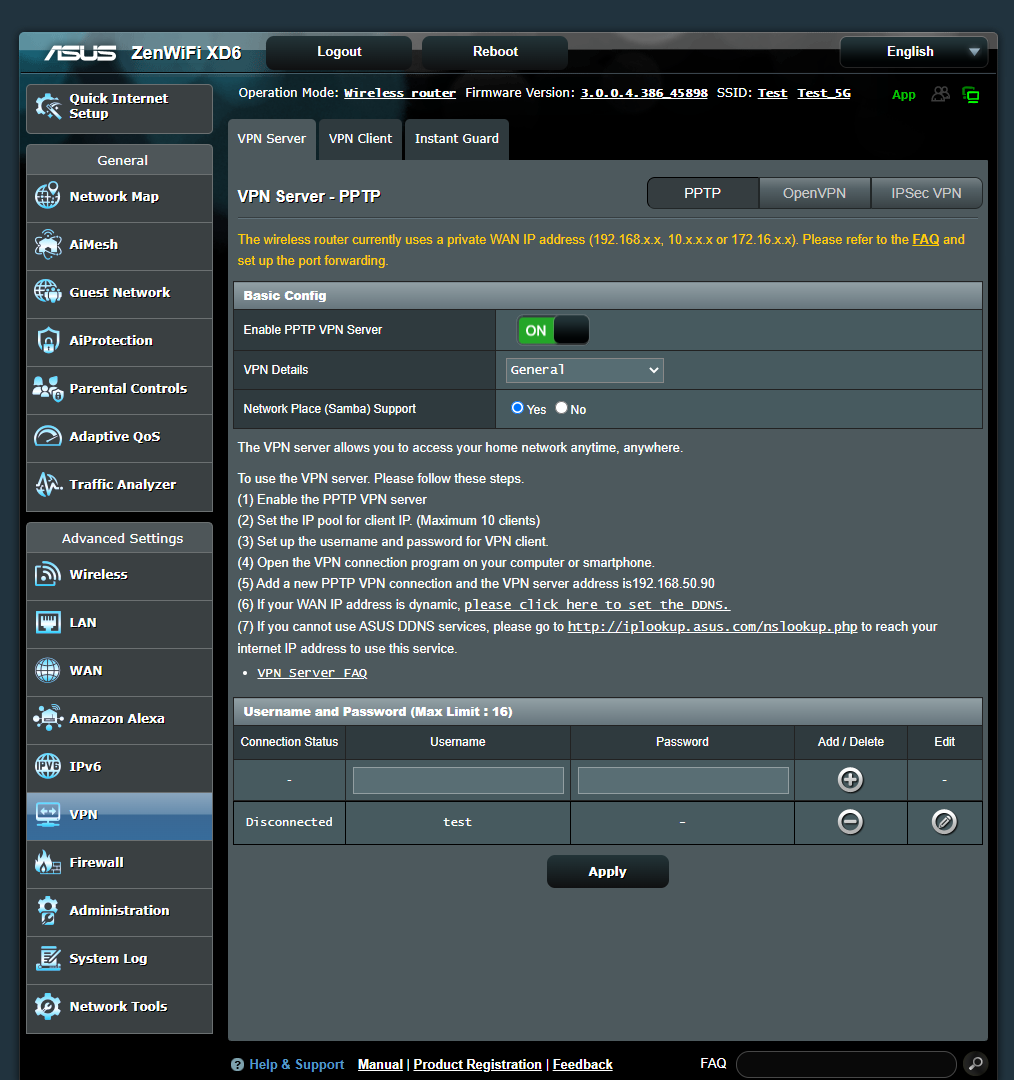Click the System Log icon
1014x1080 pixels.
pyautogui.click(x=48, y=958)
